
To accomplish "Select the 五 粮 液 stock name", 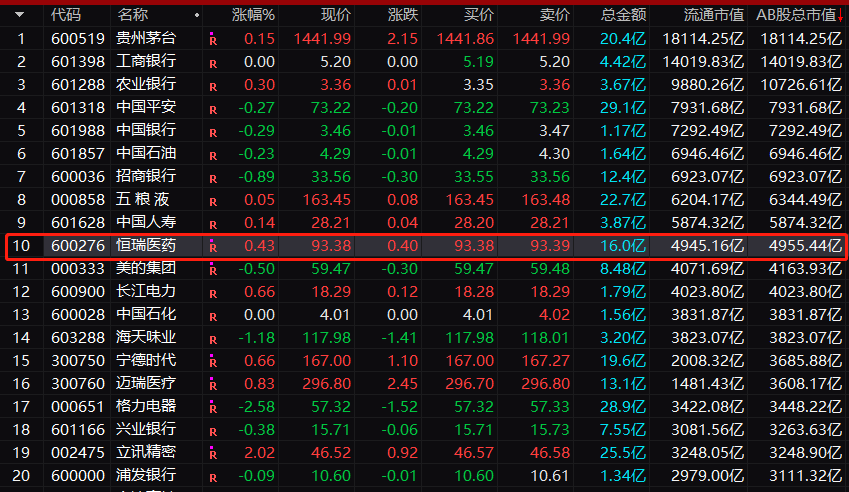I will point(146,199).
